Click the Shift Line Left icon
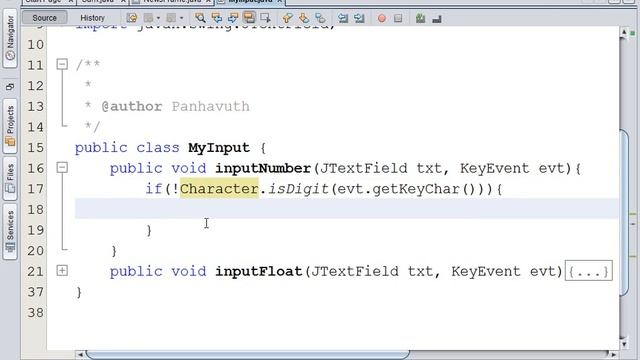This screenshot has width=640, height=360. [x=343, y=18]
